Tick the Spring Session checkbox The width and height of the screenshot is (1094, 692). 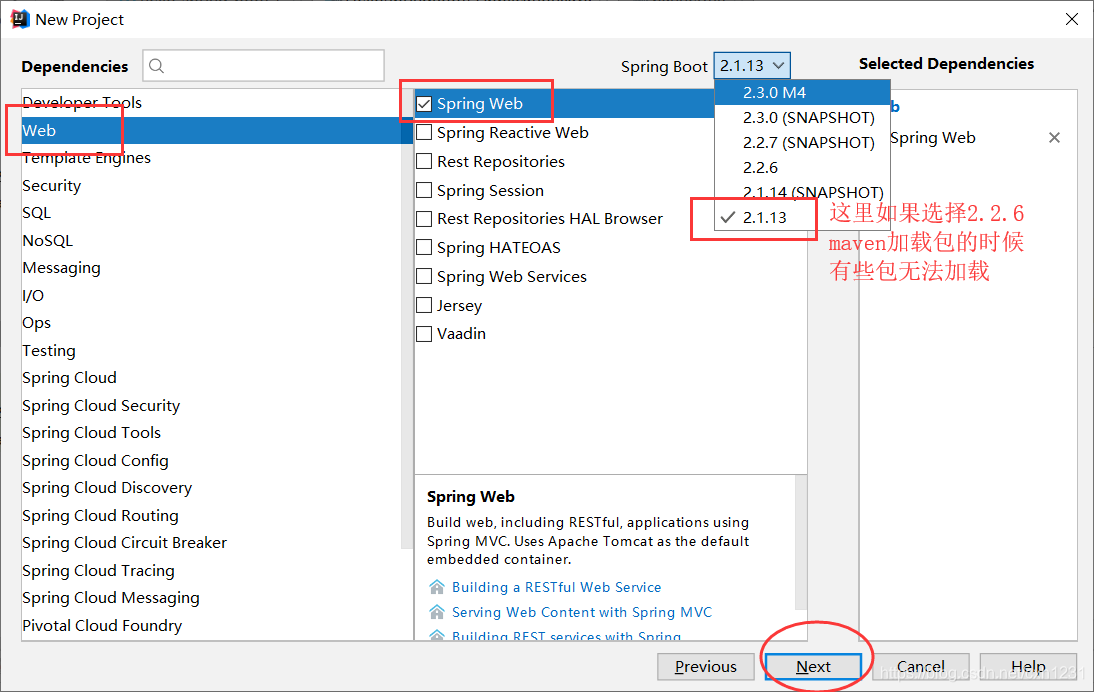(424, 190)
